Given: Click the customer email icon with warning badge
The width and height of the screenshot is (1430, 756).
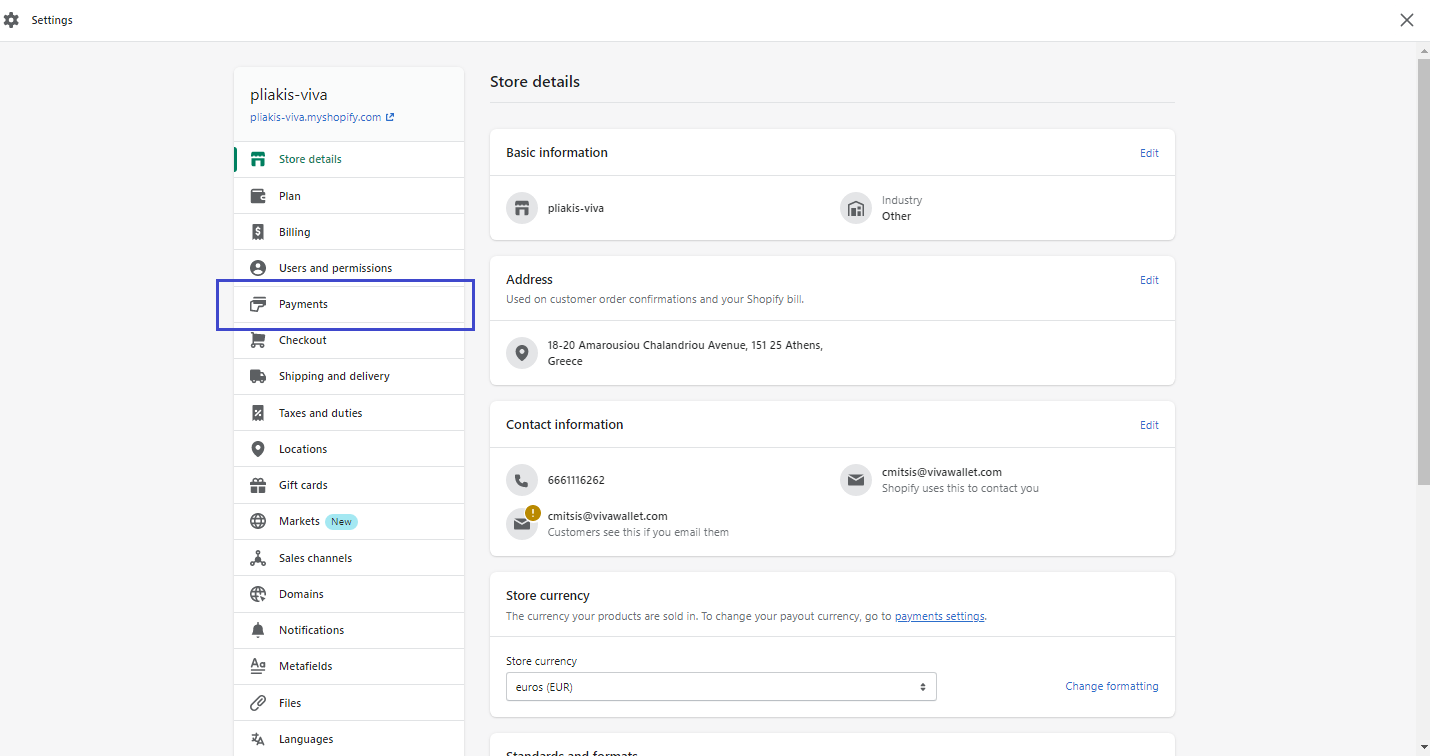Looking at the screenshot, I should pyautogui.click(x=523, y=522).
